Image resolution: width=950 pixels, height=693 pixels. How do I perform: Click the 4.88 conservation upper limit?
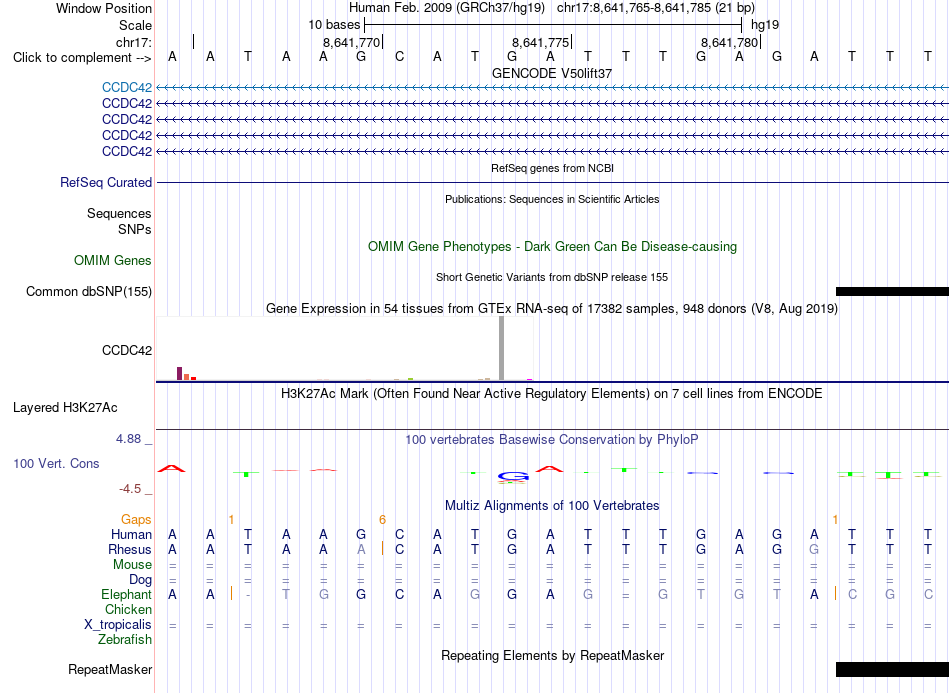[128, 439]
